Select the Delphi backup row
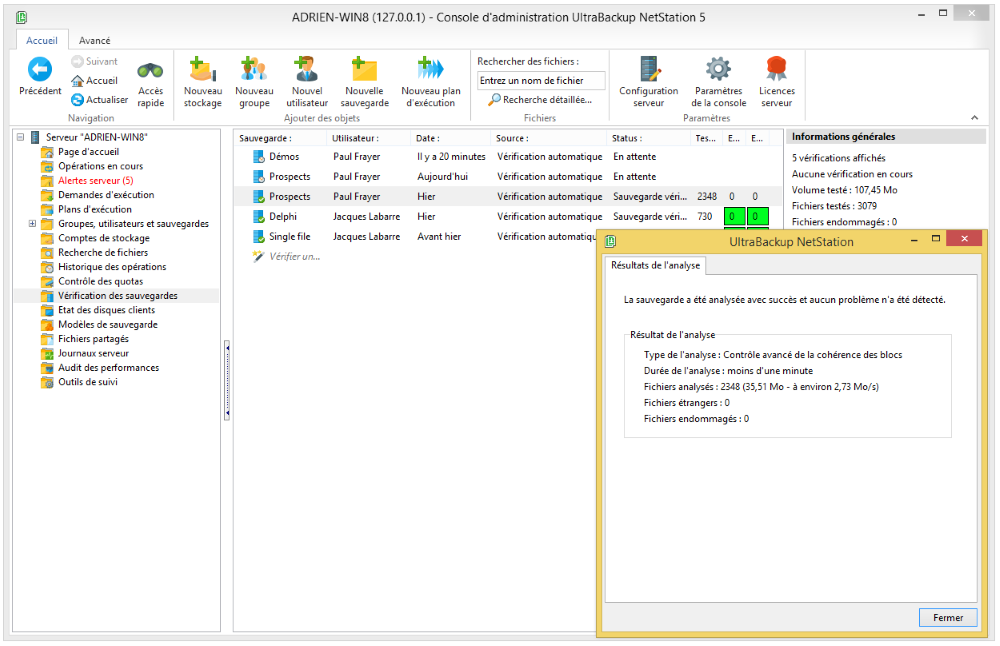1000x646 pixels. (508, 217)
